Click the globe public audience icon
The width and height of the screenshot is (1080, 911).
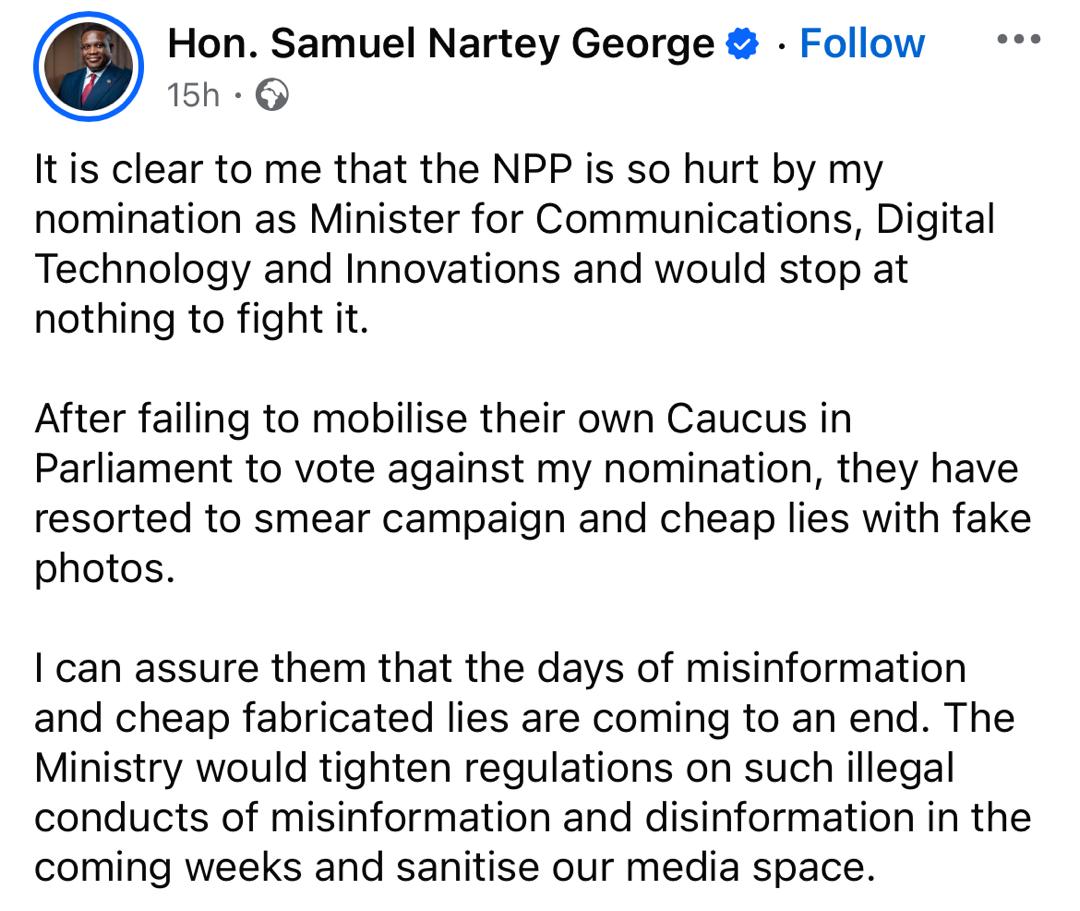tap(272, 95)
